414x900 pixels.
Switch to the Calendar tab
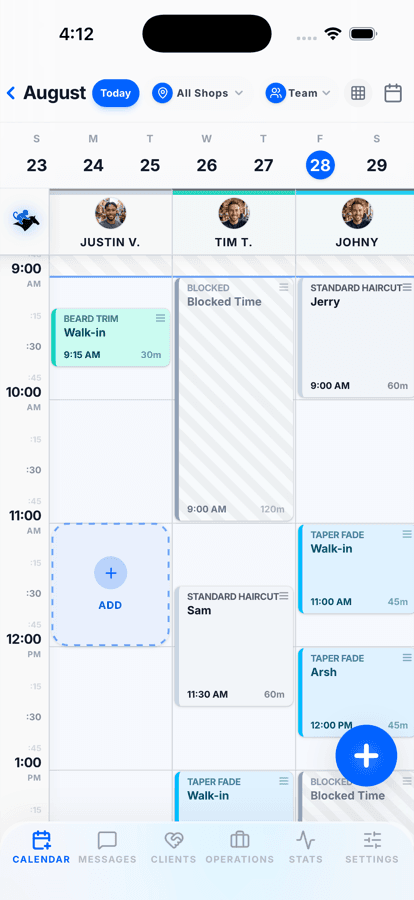41,848
